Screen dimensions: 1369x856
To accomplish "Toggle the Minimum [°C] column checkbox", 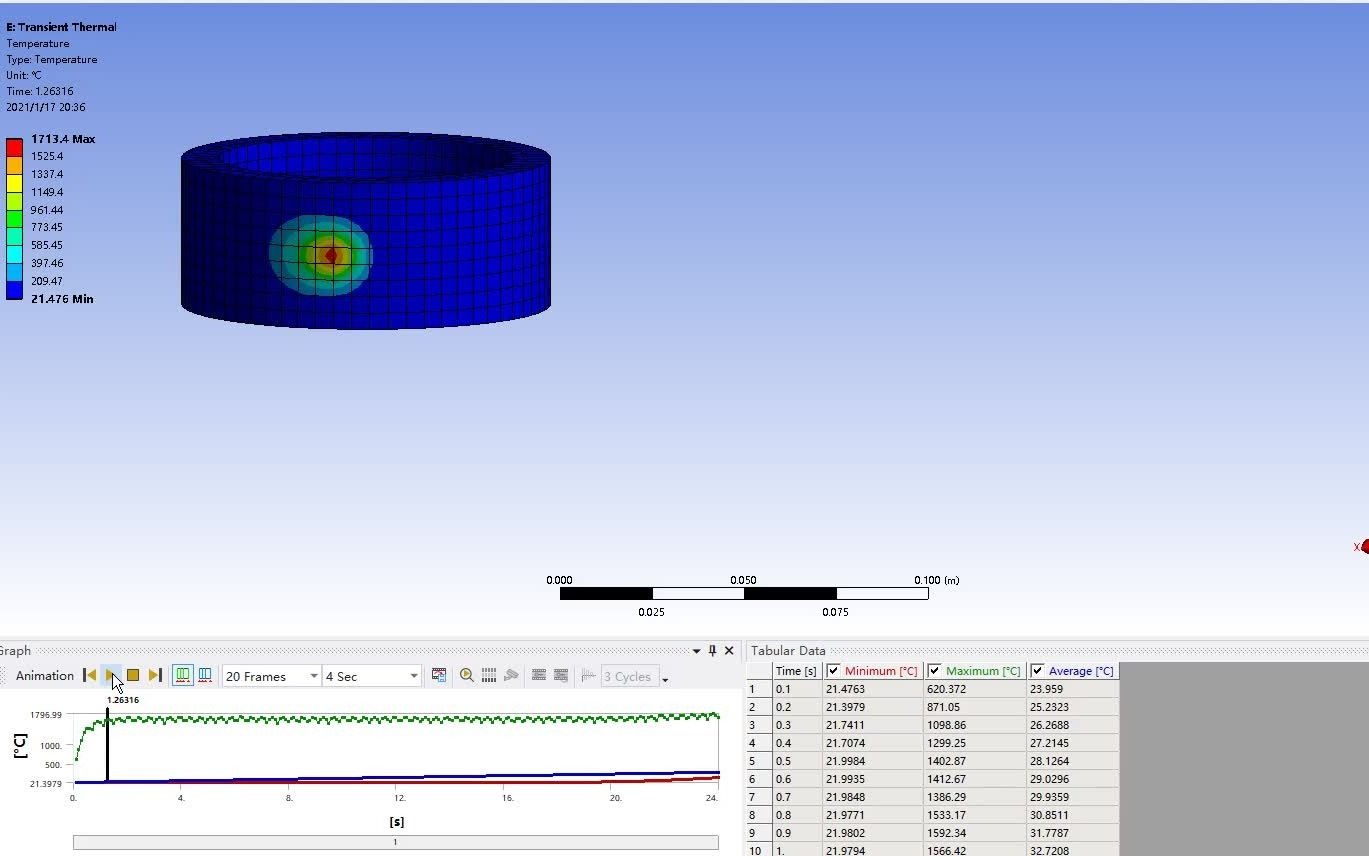I will (833, 671).
